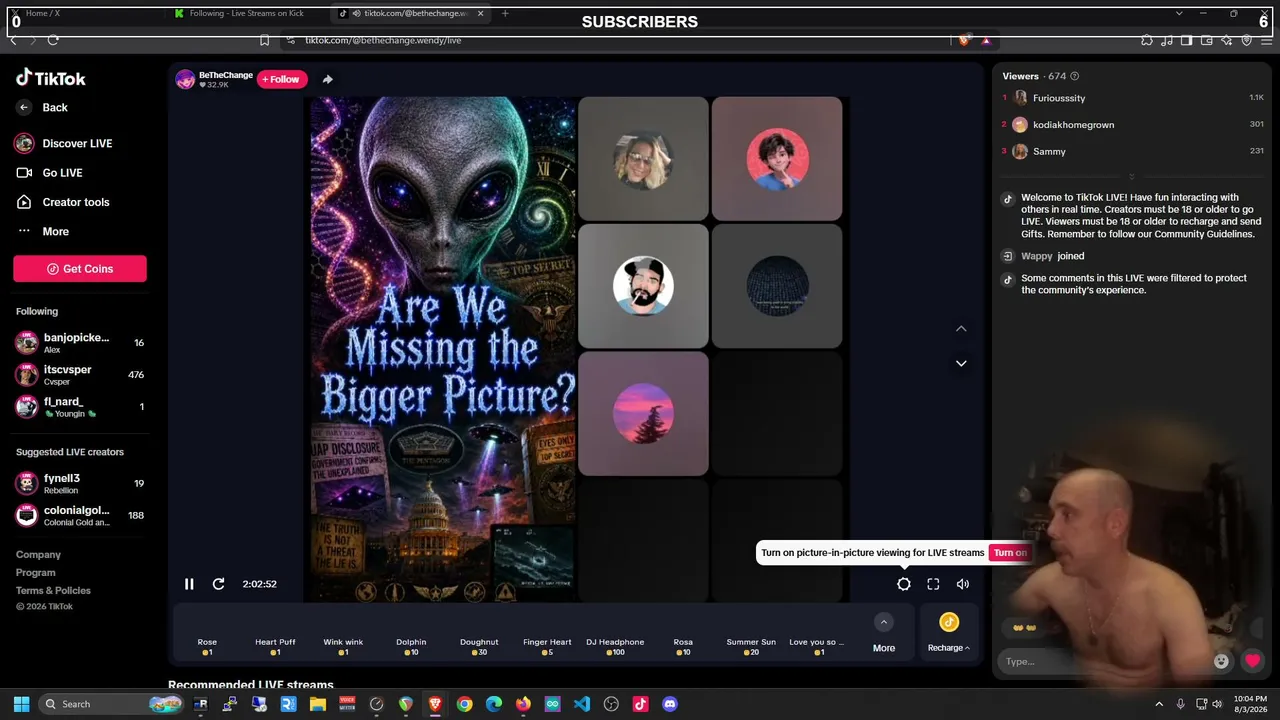Mute the stream volume speaker
The width and height of the screenshot is (1280, 720).
962,584
